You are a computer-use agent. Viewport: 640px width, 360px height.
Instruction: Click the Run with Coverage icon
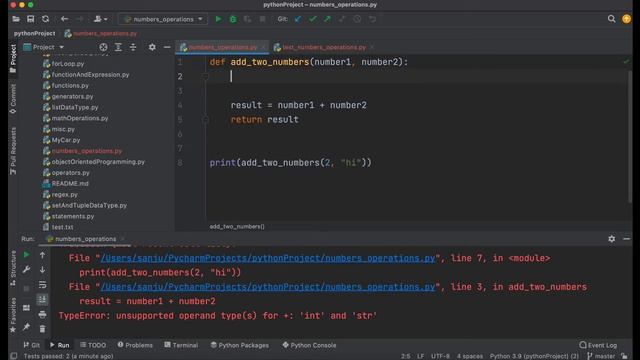click(x=247, y=19)
